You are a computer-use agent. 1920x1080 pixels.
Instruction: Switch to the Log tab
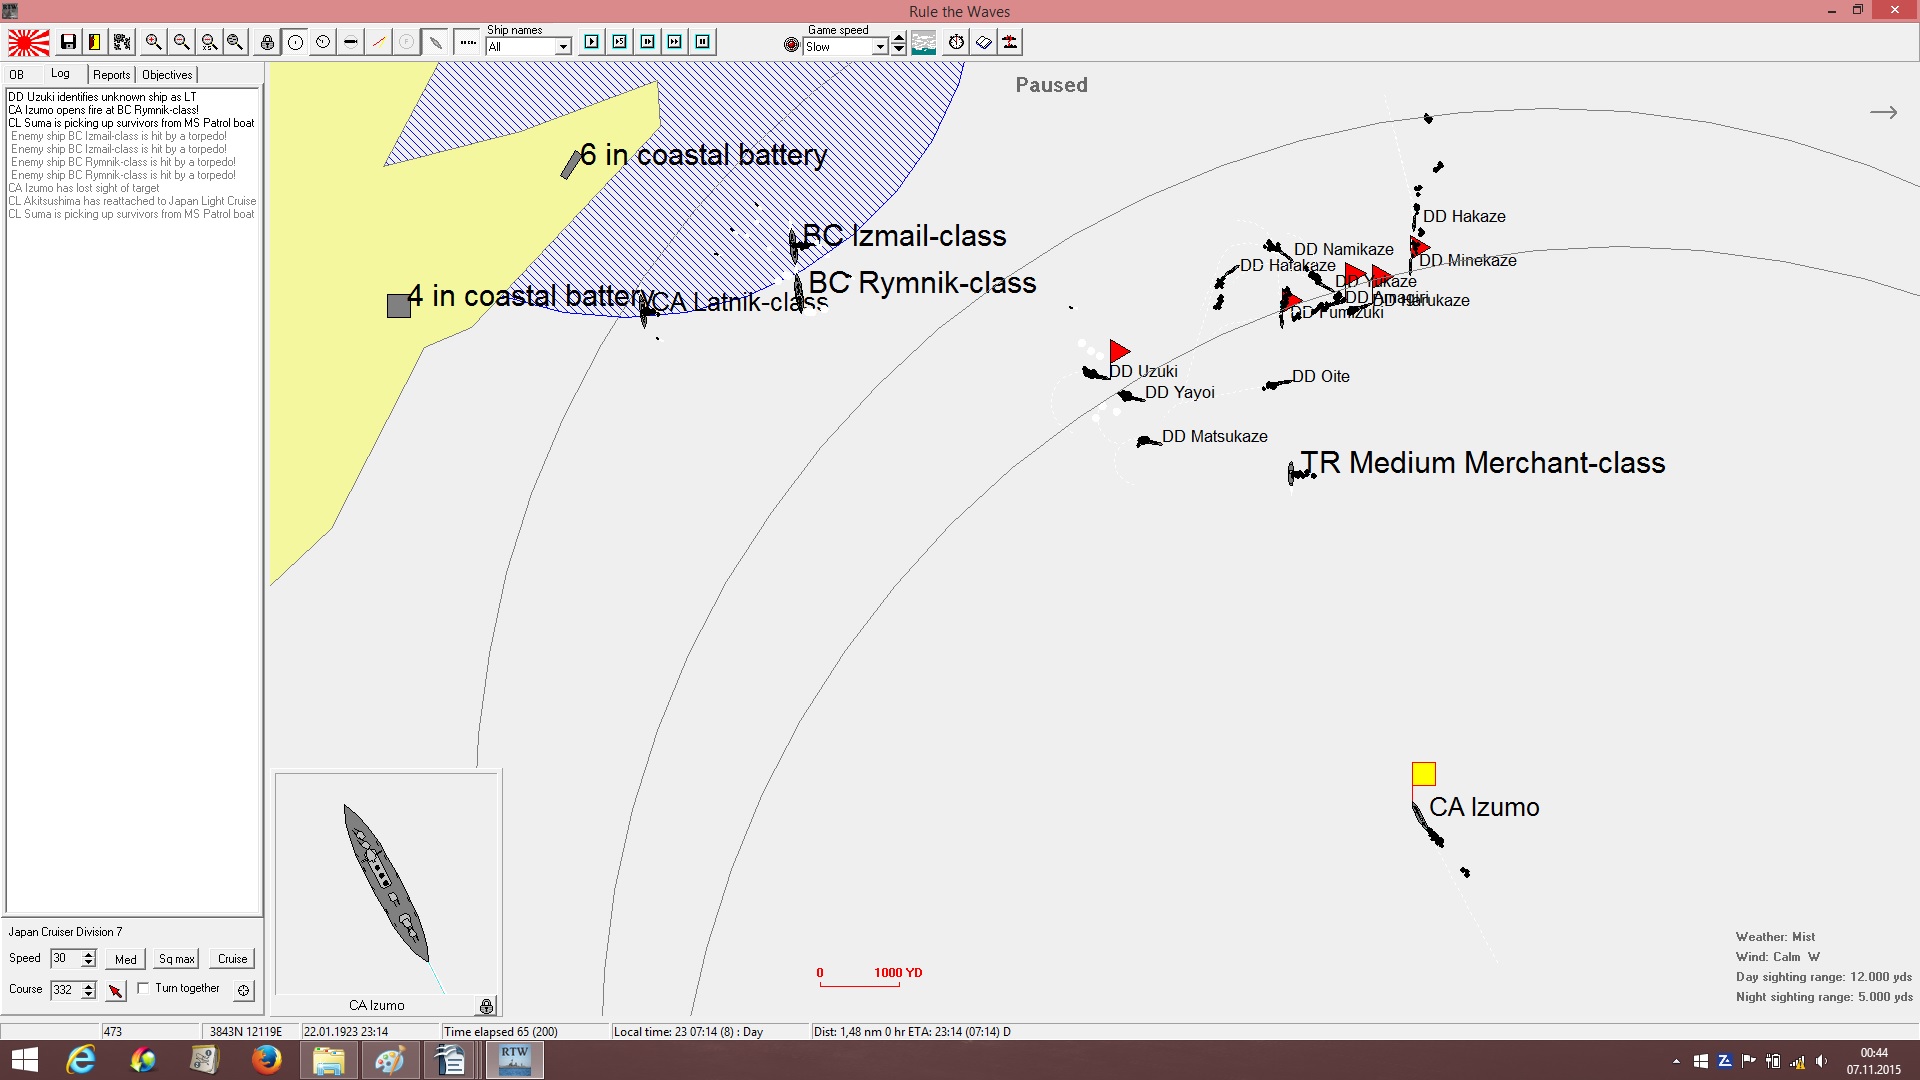click(x=61, y=74)
